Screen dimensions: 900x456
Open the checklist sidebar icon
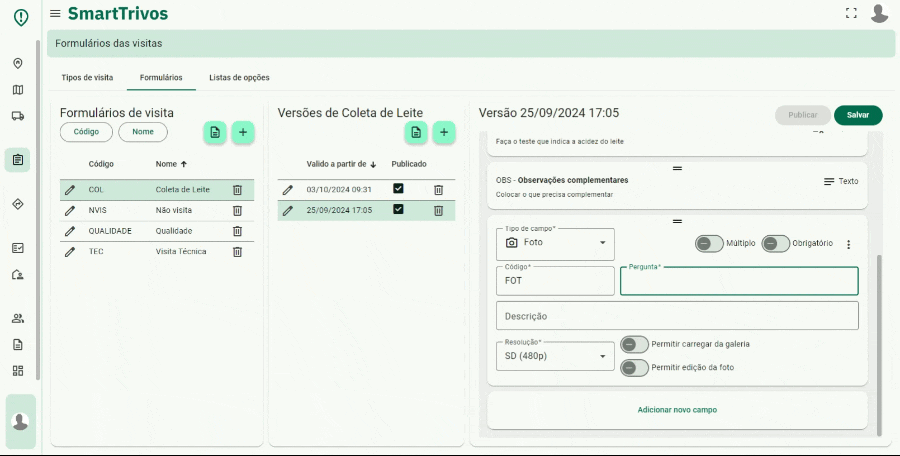coord(18,248)
